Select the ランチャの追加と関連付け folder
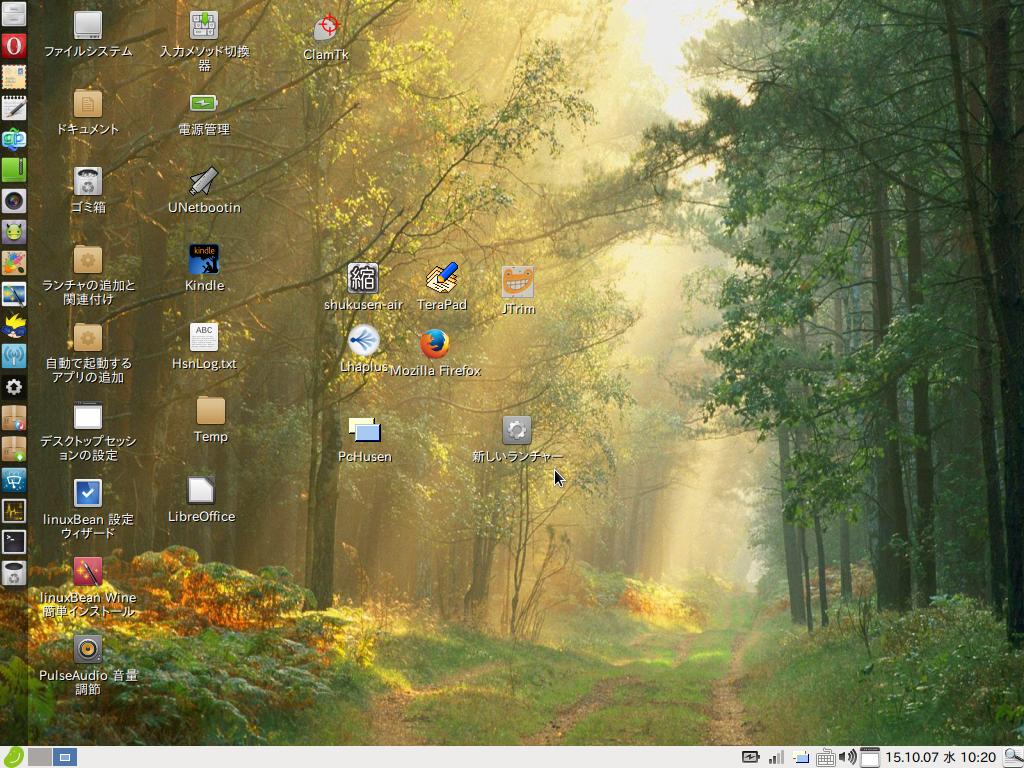The image size is (1024, 768). click(x=88, y=275)
